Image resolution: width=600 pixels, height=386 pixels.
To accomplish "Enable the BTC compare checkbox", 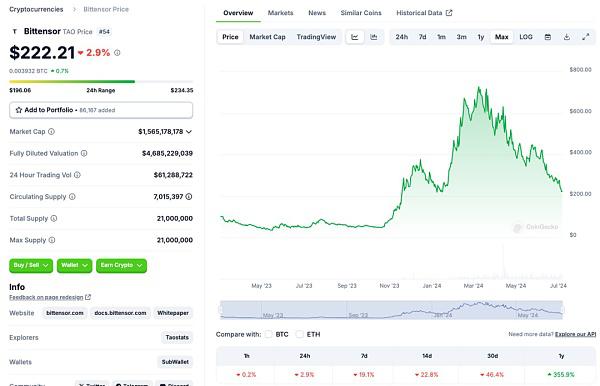I will pos(269,334).
